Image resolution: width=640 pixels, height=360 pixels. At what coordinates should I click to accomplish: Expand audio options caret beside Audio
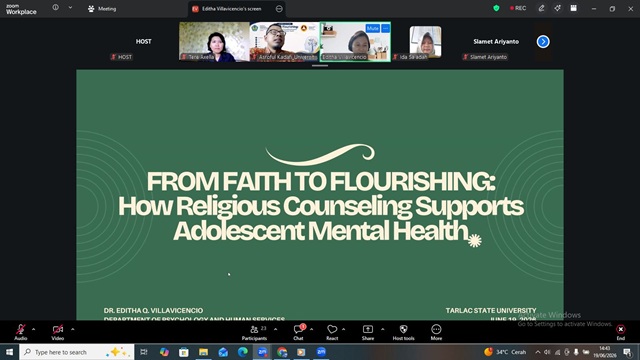33,329
